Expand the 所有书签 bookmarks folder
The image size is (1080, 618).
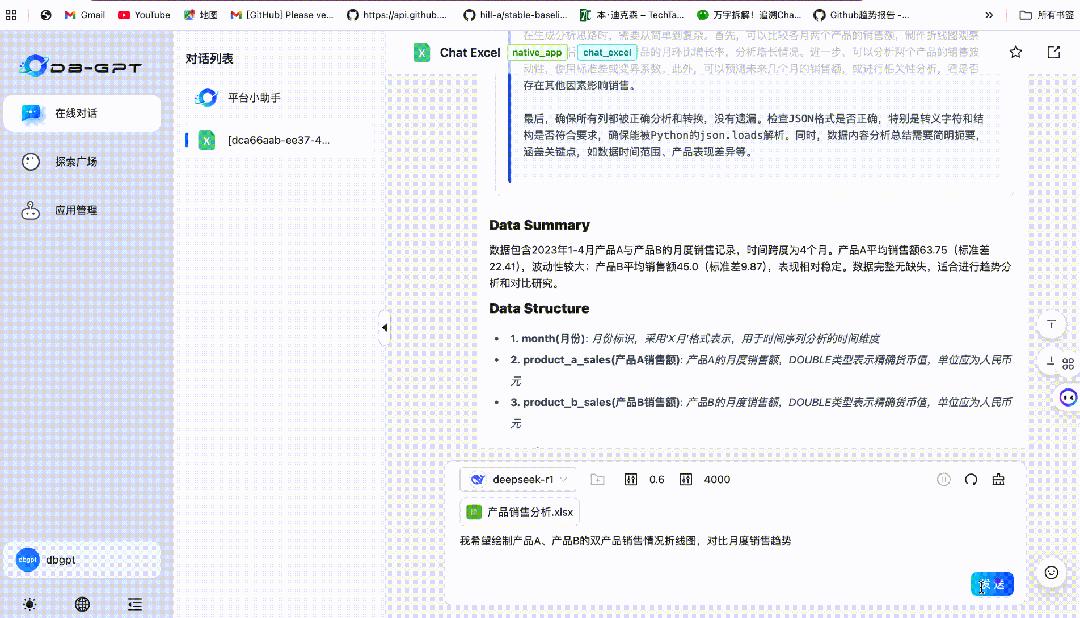[x=1046, y=15]
